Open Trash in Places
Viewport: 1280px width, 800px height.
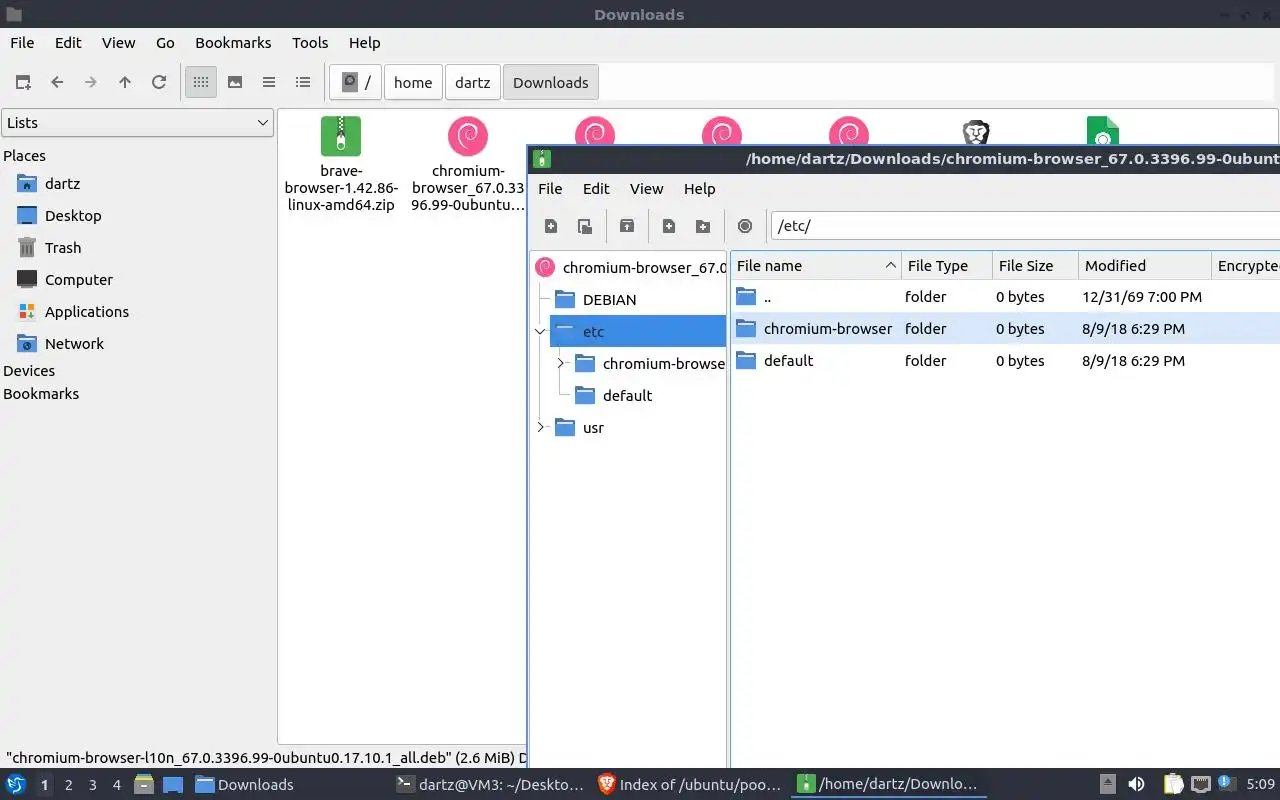click(x=63, y=248)
